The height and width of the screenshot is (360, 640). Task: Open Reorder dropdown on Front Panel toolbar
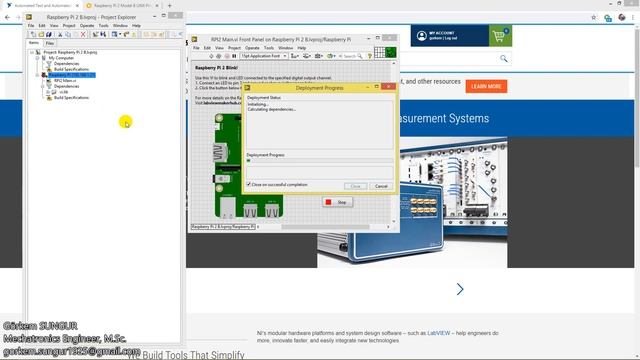331,56
